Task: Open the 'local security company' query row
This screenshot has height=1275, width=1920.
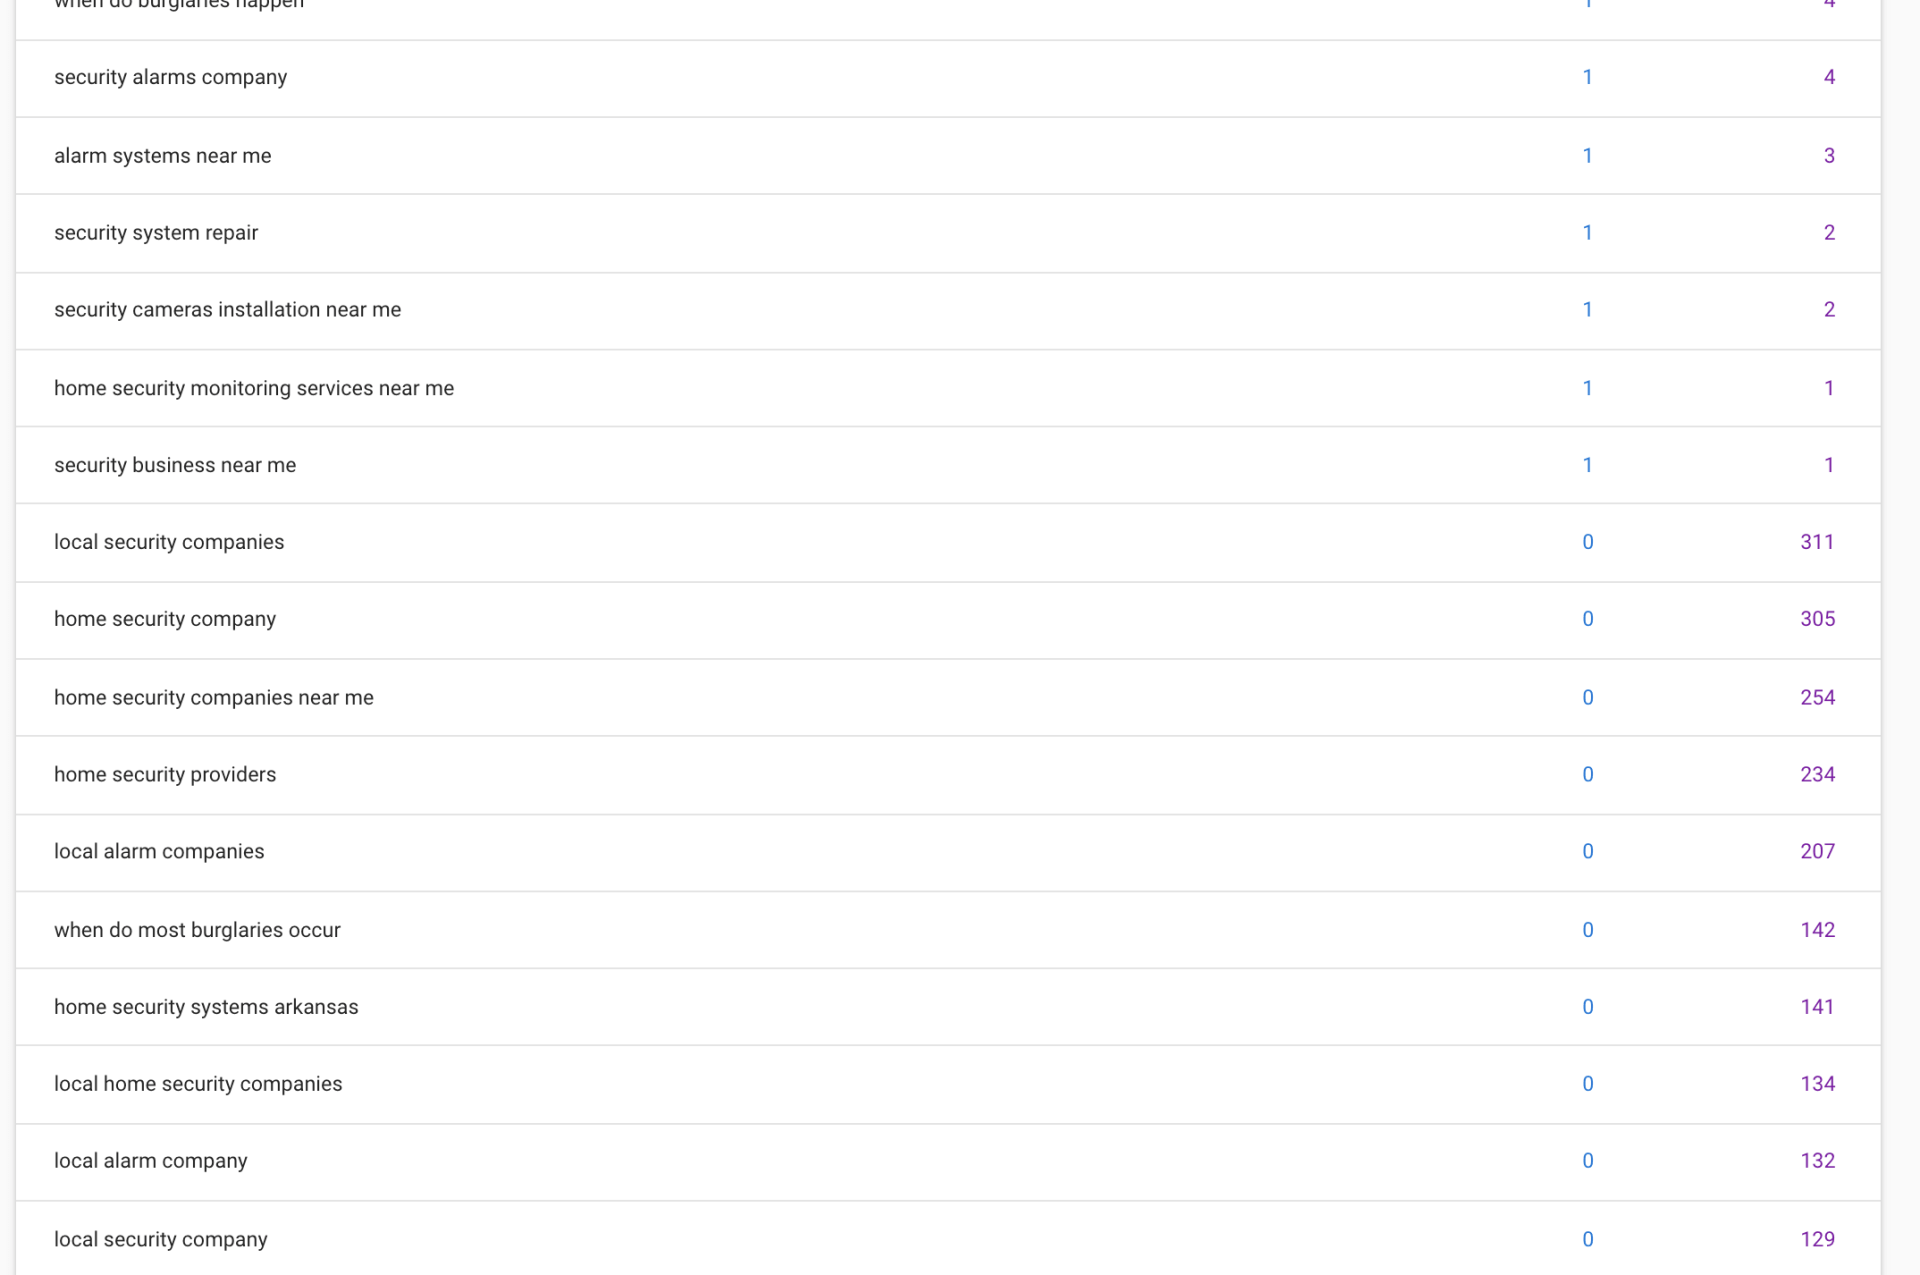Action: click(161, 1240)
